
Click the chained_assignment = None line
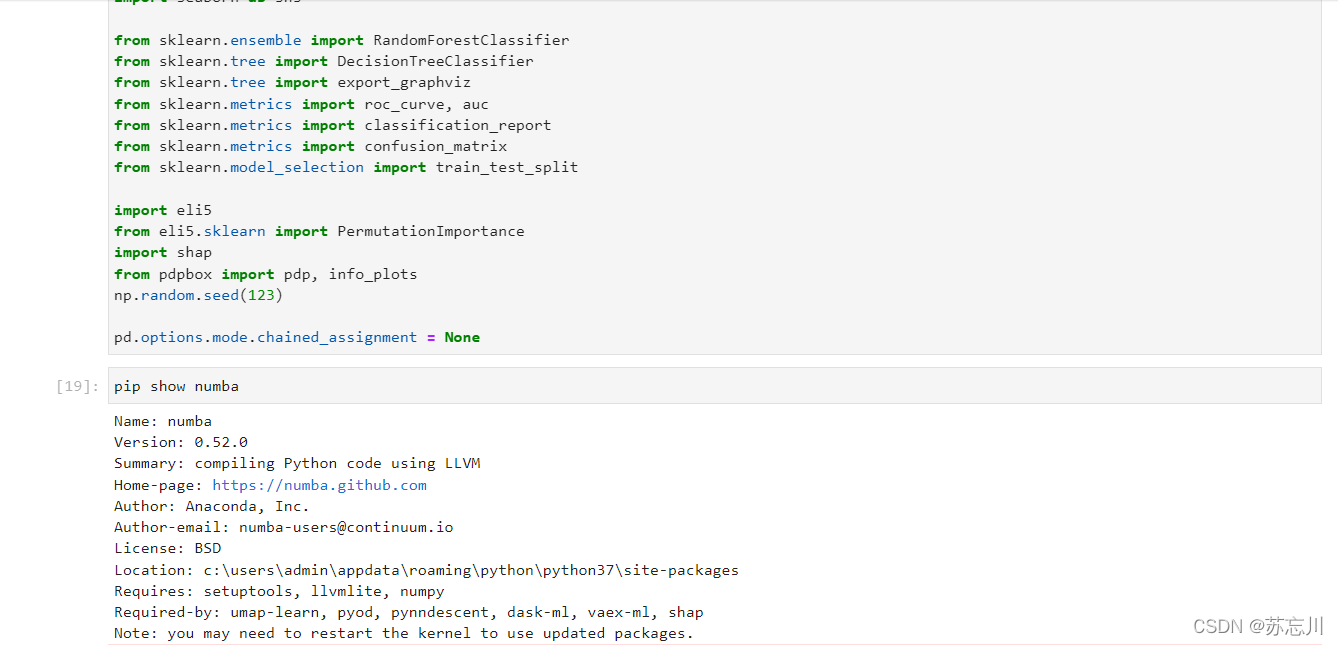click(297, 337)
